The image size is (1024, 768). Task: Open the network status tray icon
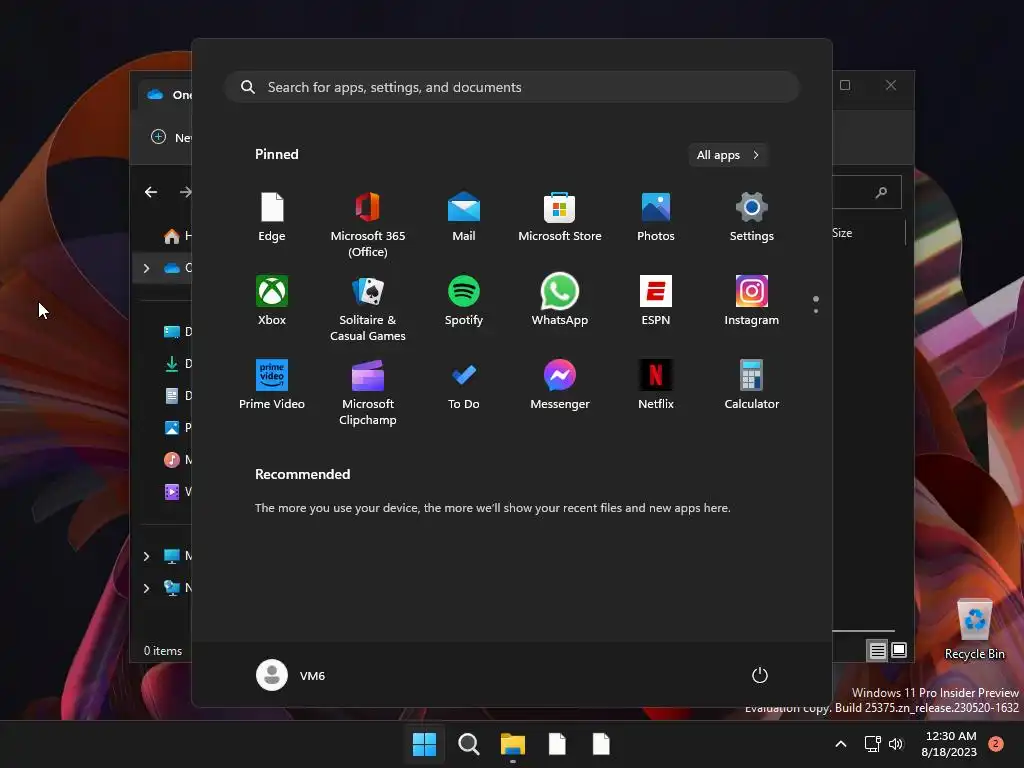click(x=872, y=744)
